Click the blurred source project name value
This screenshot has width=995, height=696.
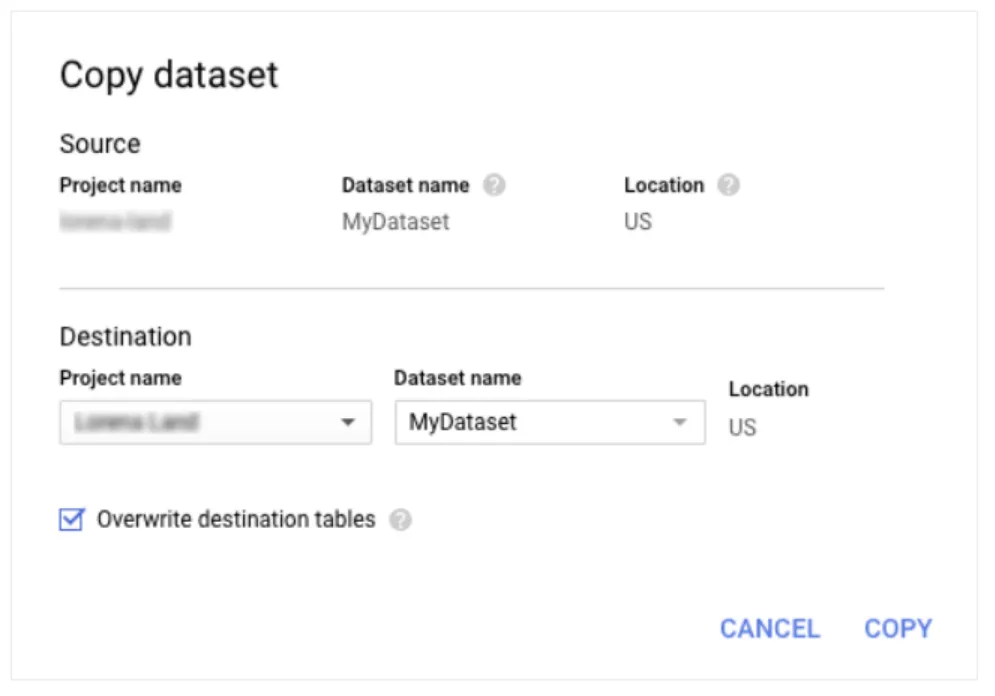tap(115, 222)
